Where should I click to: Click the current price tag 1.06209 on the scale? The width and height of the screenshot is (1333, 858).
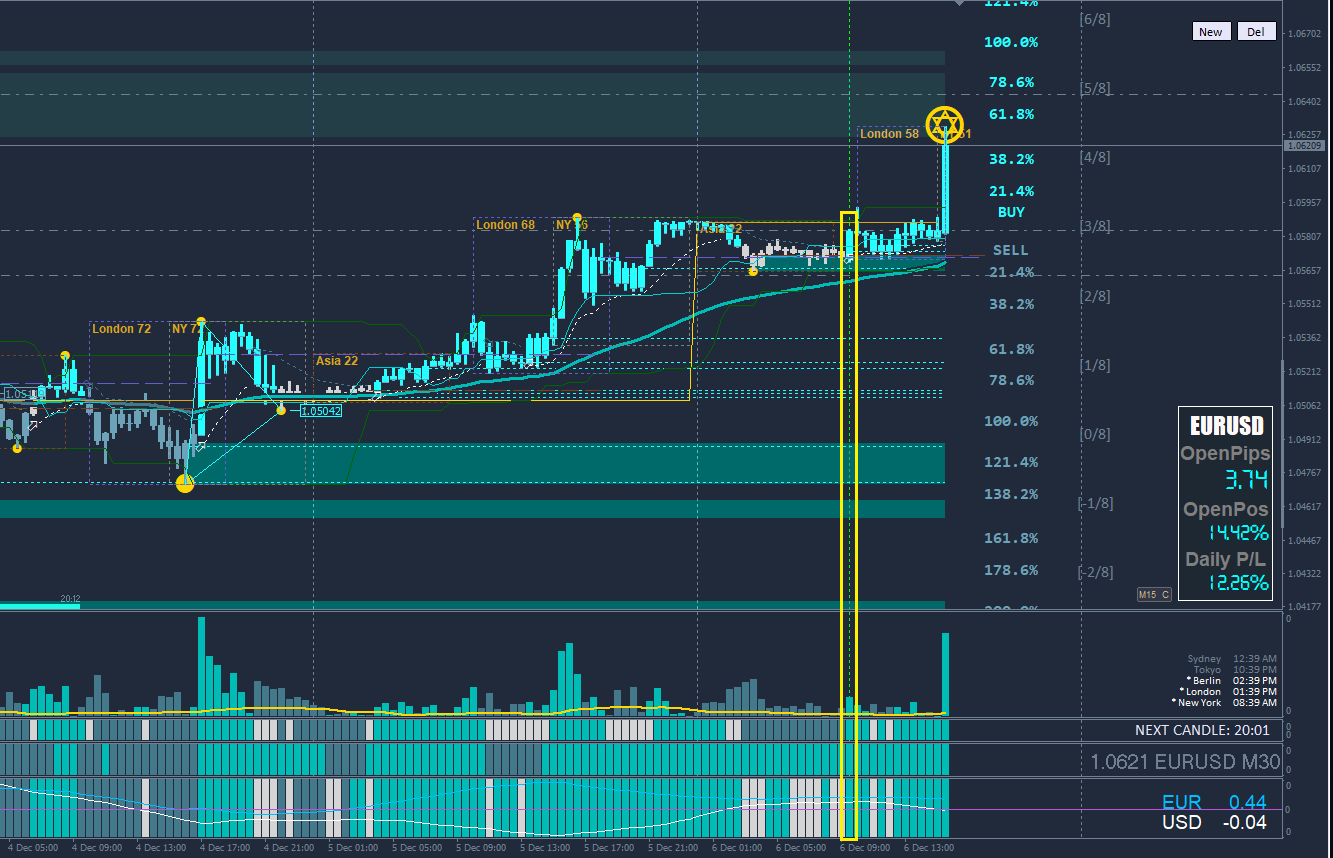(x=1305, y=145)
